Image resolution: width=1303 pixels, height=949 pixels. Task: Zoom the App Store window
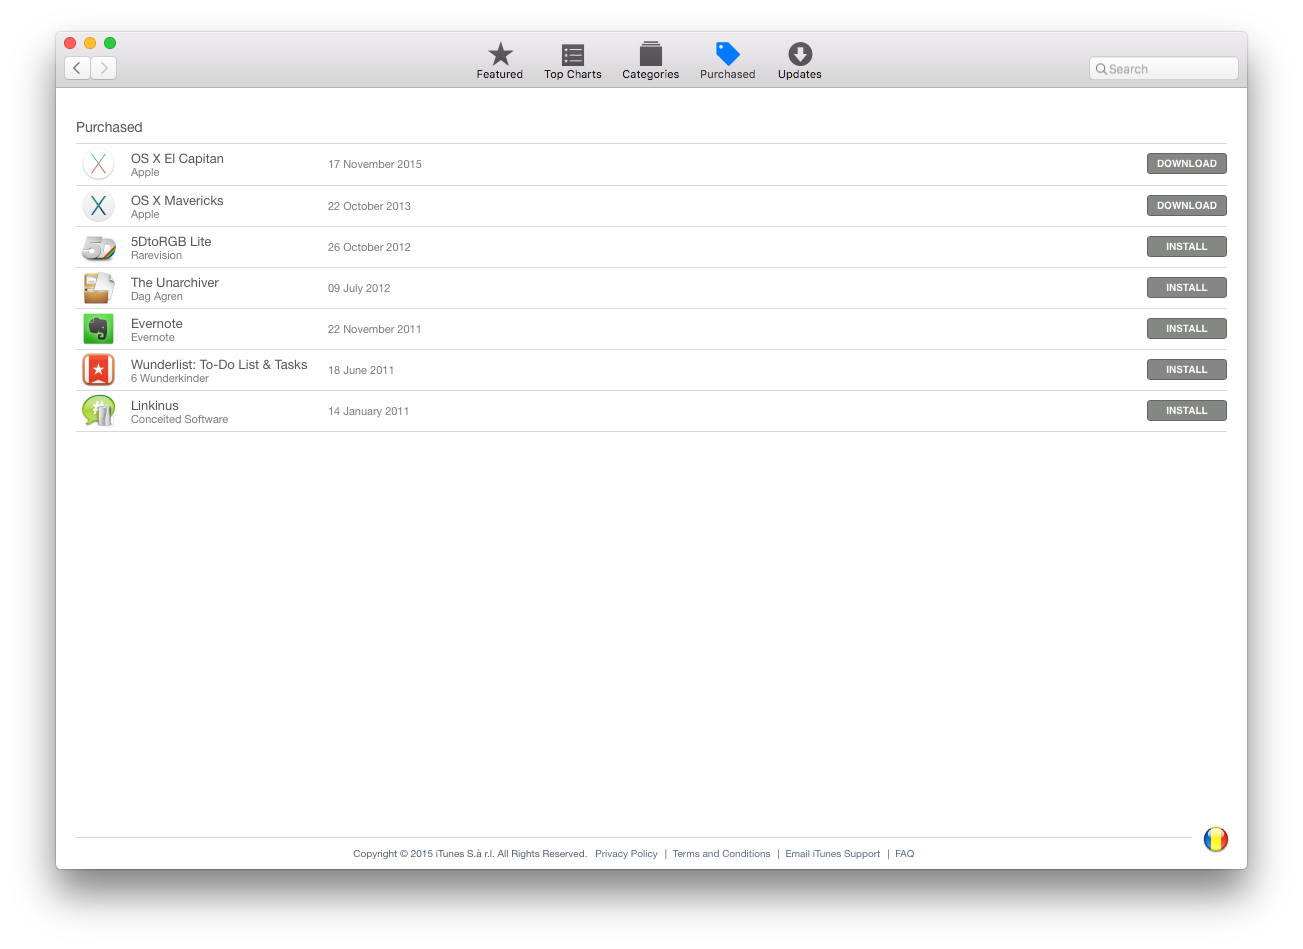110,43
